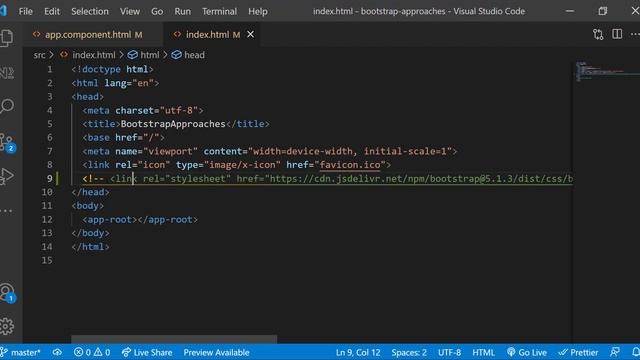Click the base href line
Screen dimensions: 640x360
click(x=123, y=138)
